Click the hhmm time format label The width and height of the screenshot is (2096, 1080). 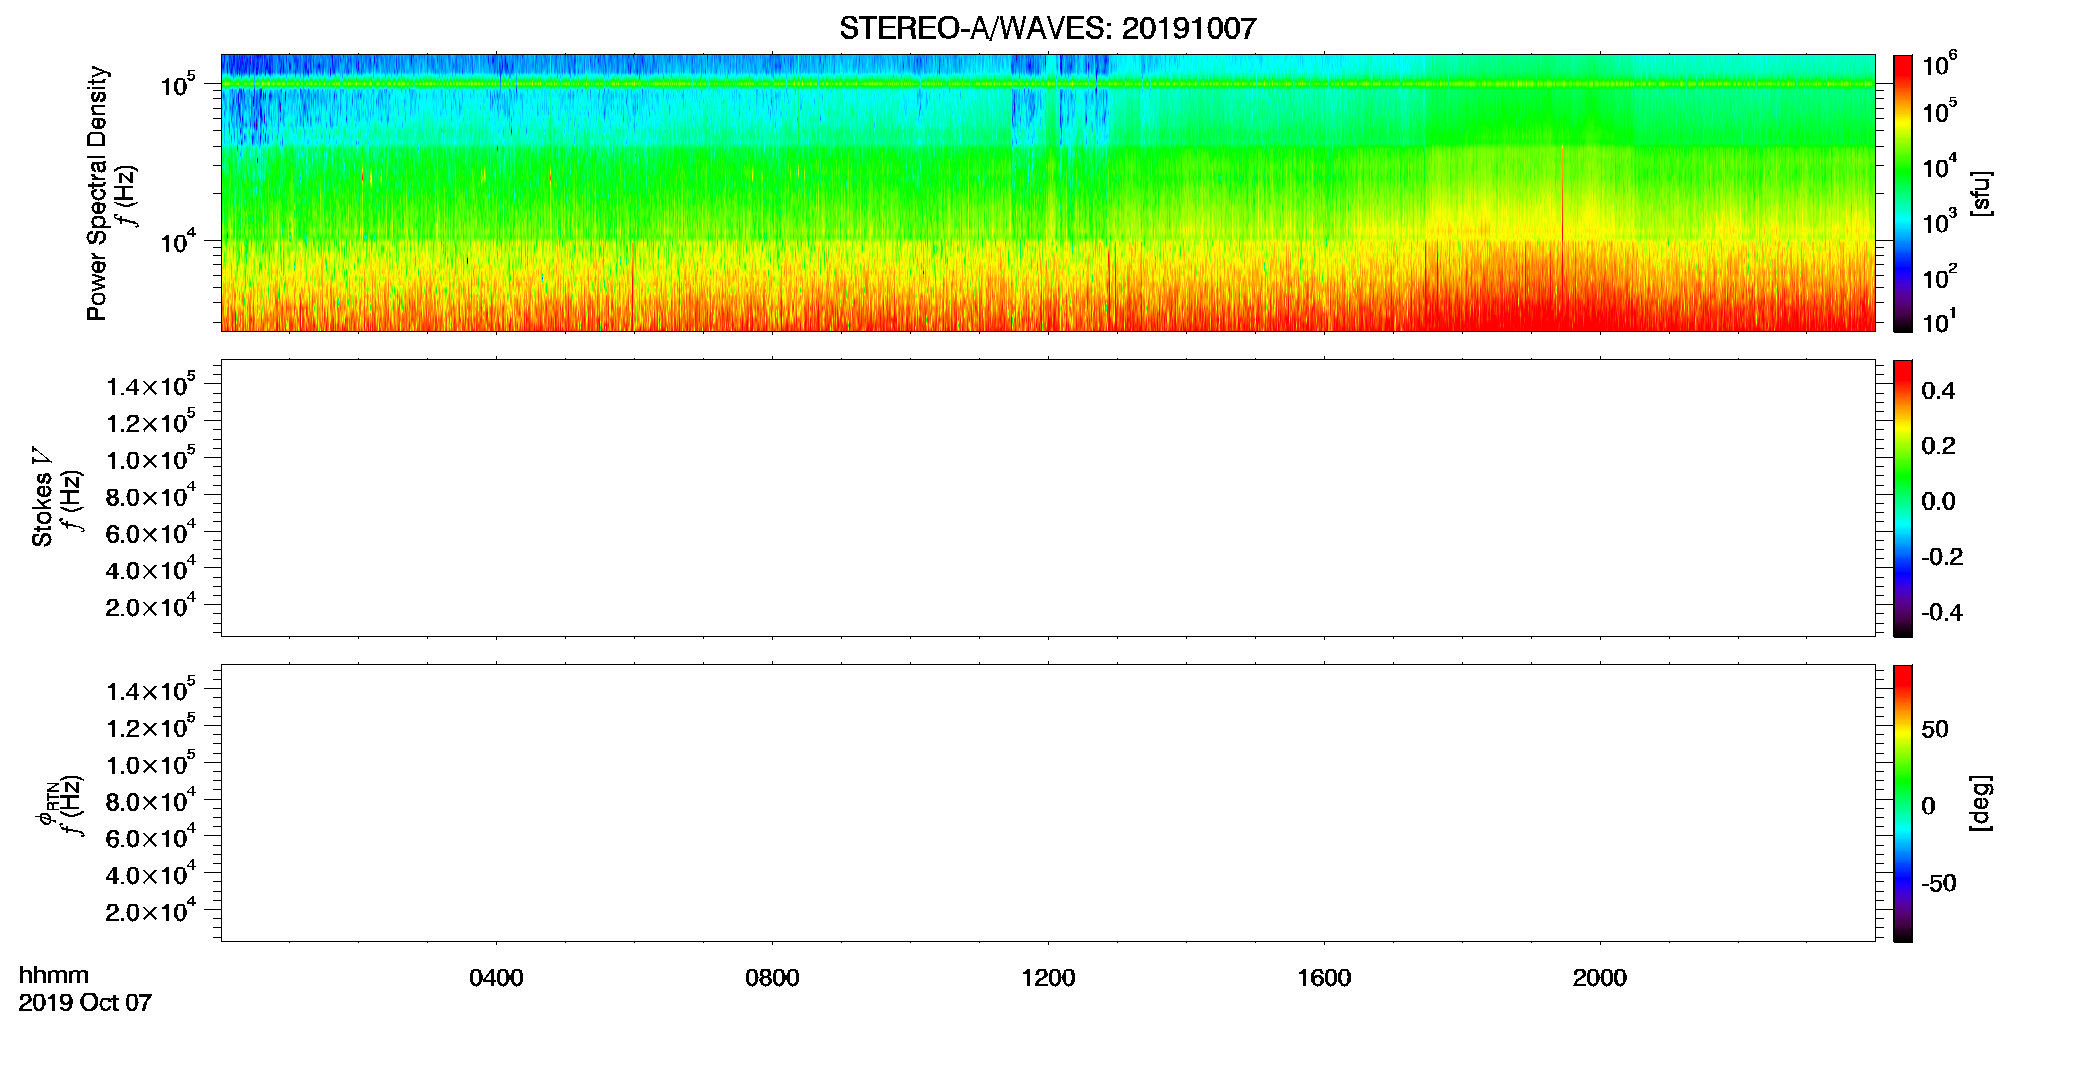[x=53, y=976]
